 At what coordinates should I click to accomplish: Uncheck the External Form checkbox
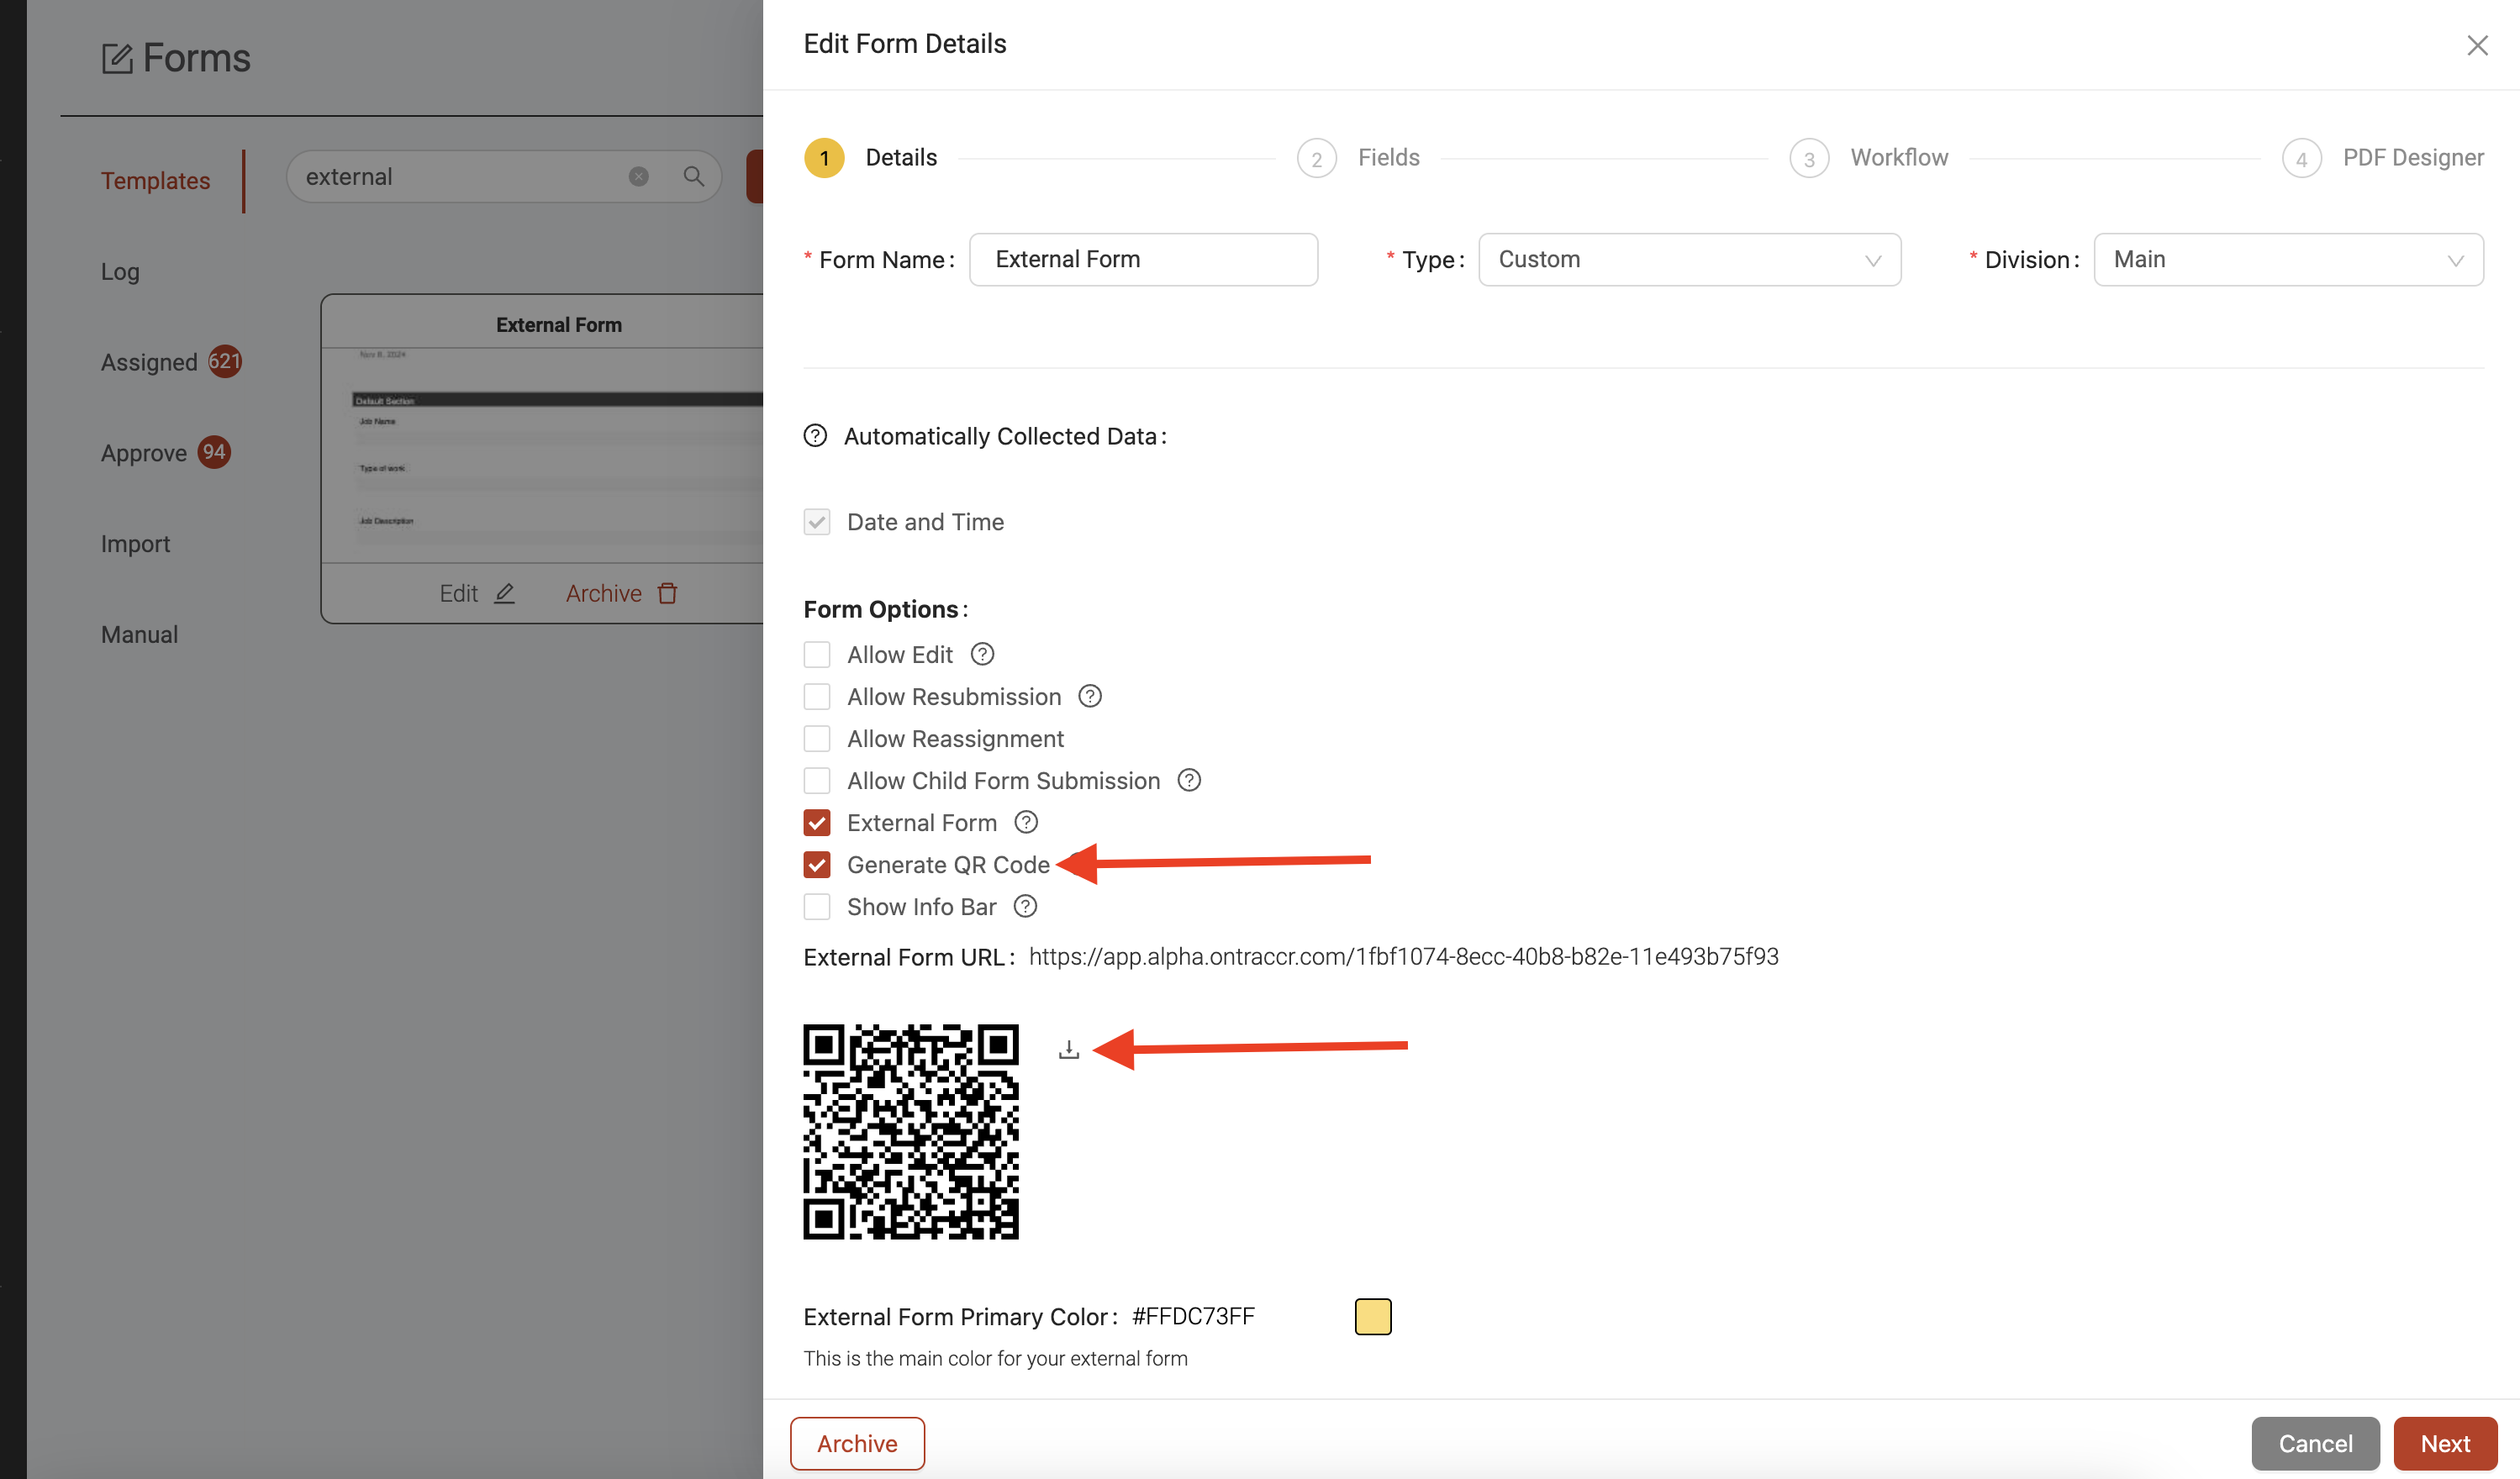(x=817, y=822)
